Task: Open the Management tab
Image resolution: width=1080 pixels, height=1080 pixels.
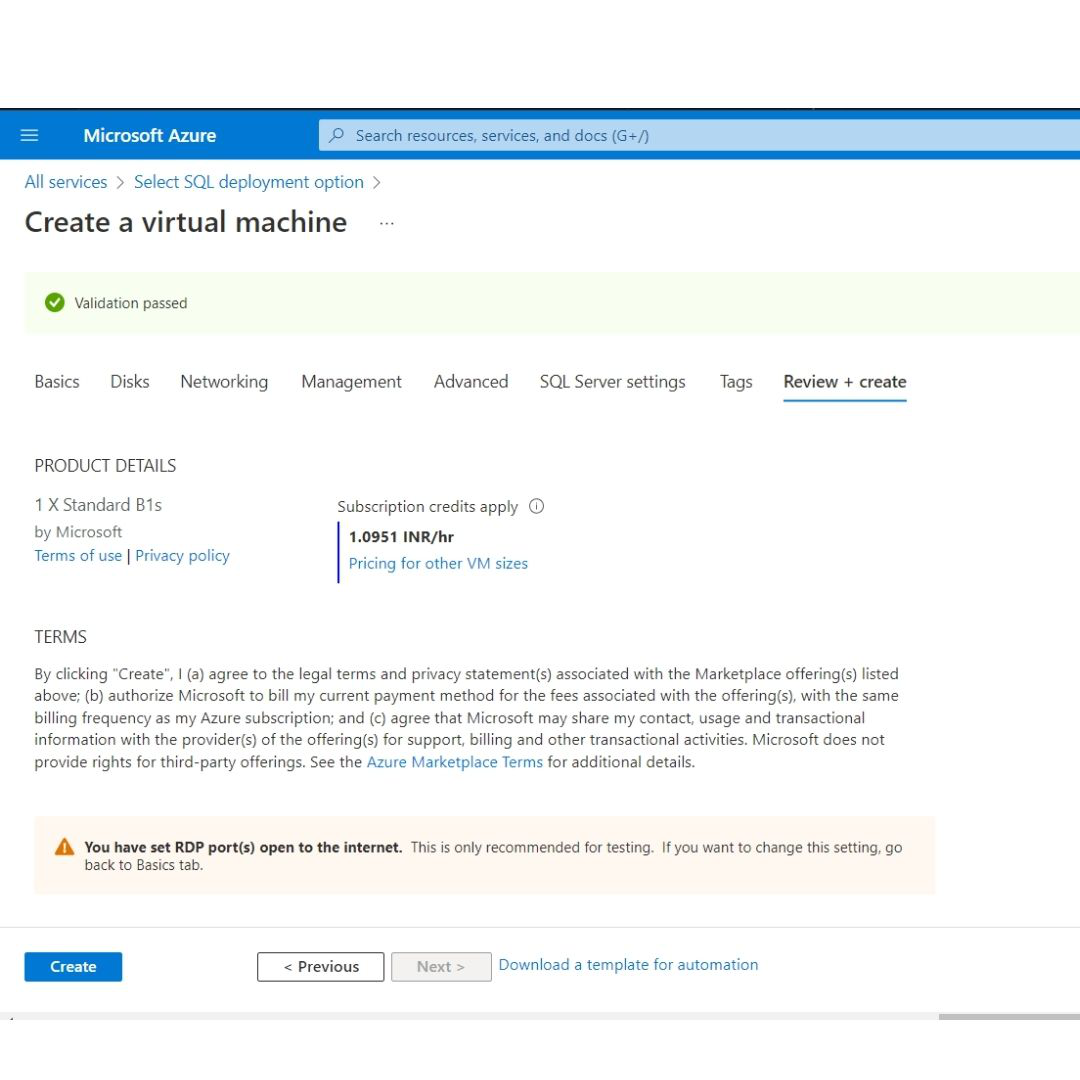Action: click(x=351, y=382)
